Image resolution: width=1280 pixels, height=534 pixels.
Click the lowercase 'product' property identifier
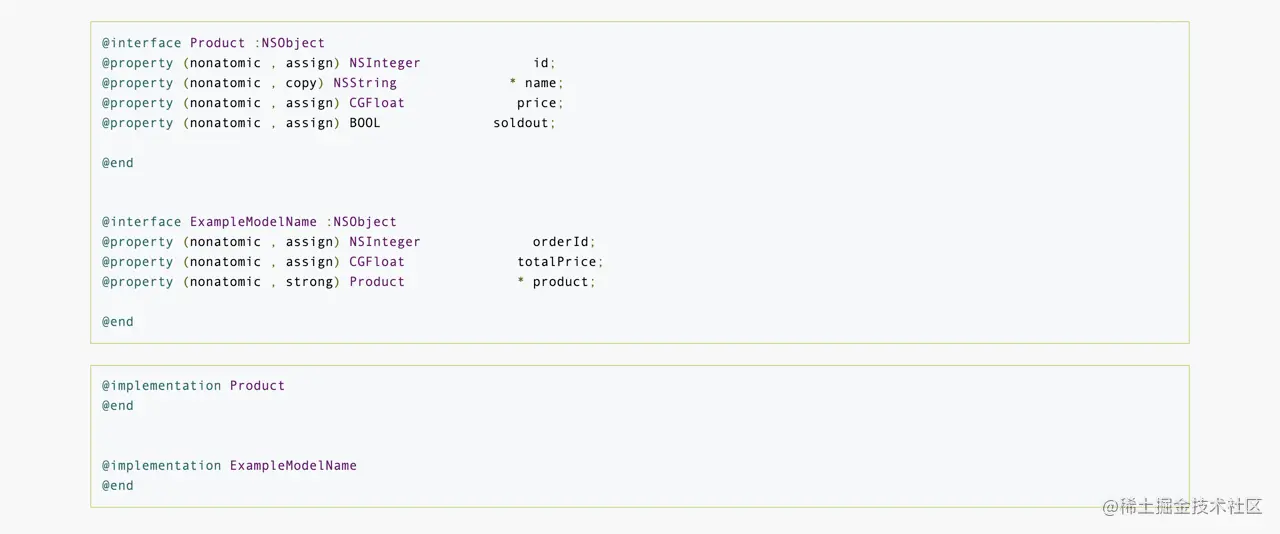[561, 282]
